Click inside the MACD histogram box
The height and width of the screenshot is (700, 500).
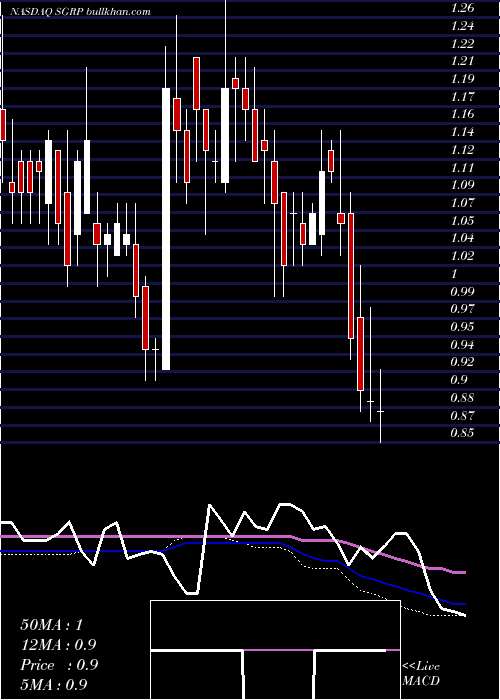pos(275,650)
